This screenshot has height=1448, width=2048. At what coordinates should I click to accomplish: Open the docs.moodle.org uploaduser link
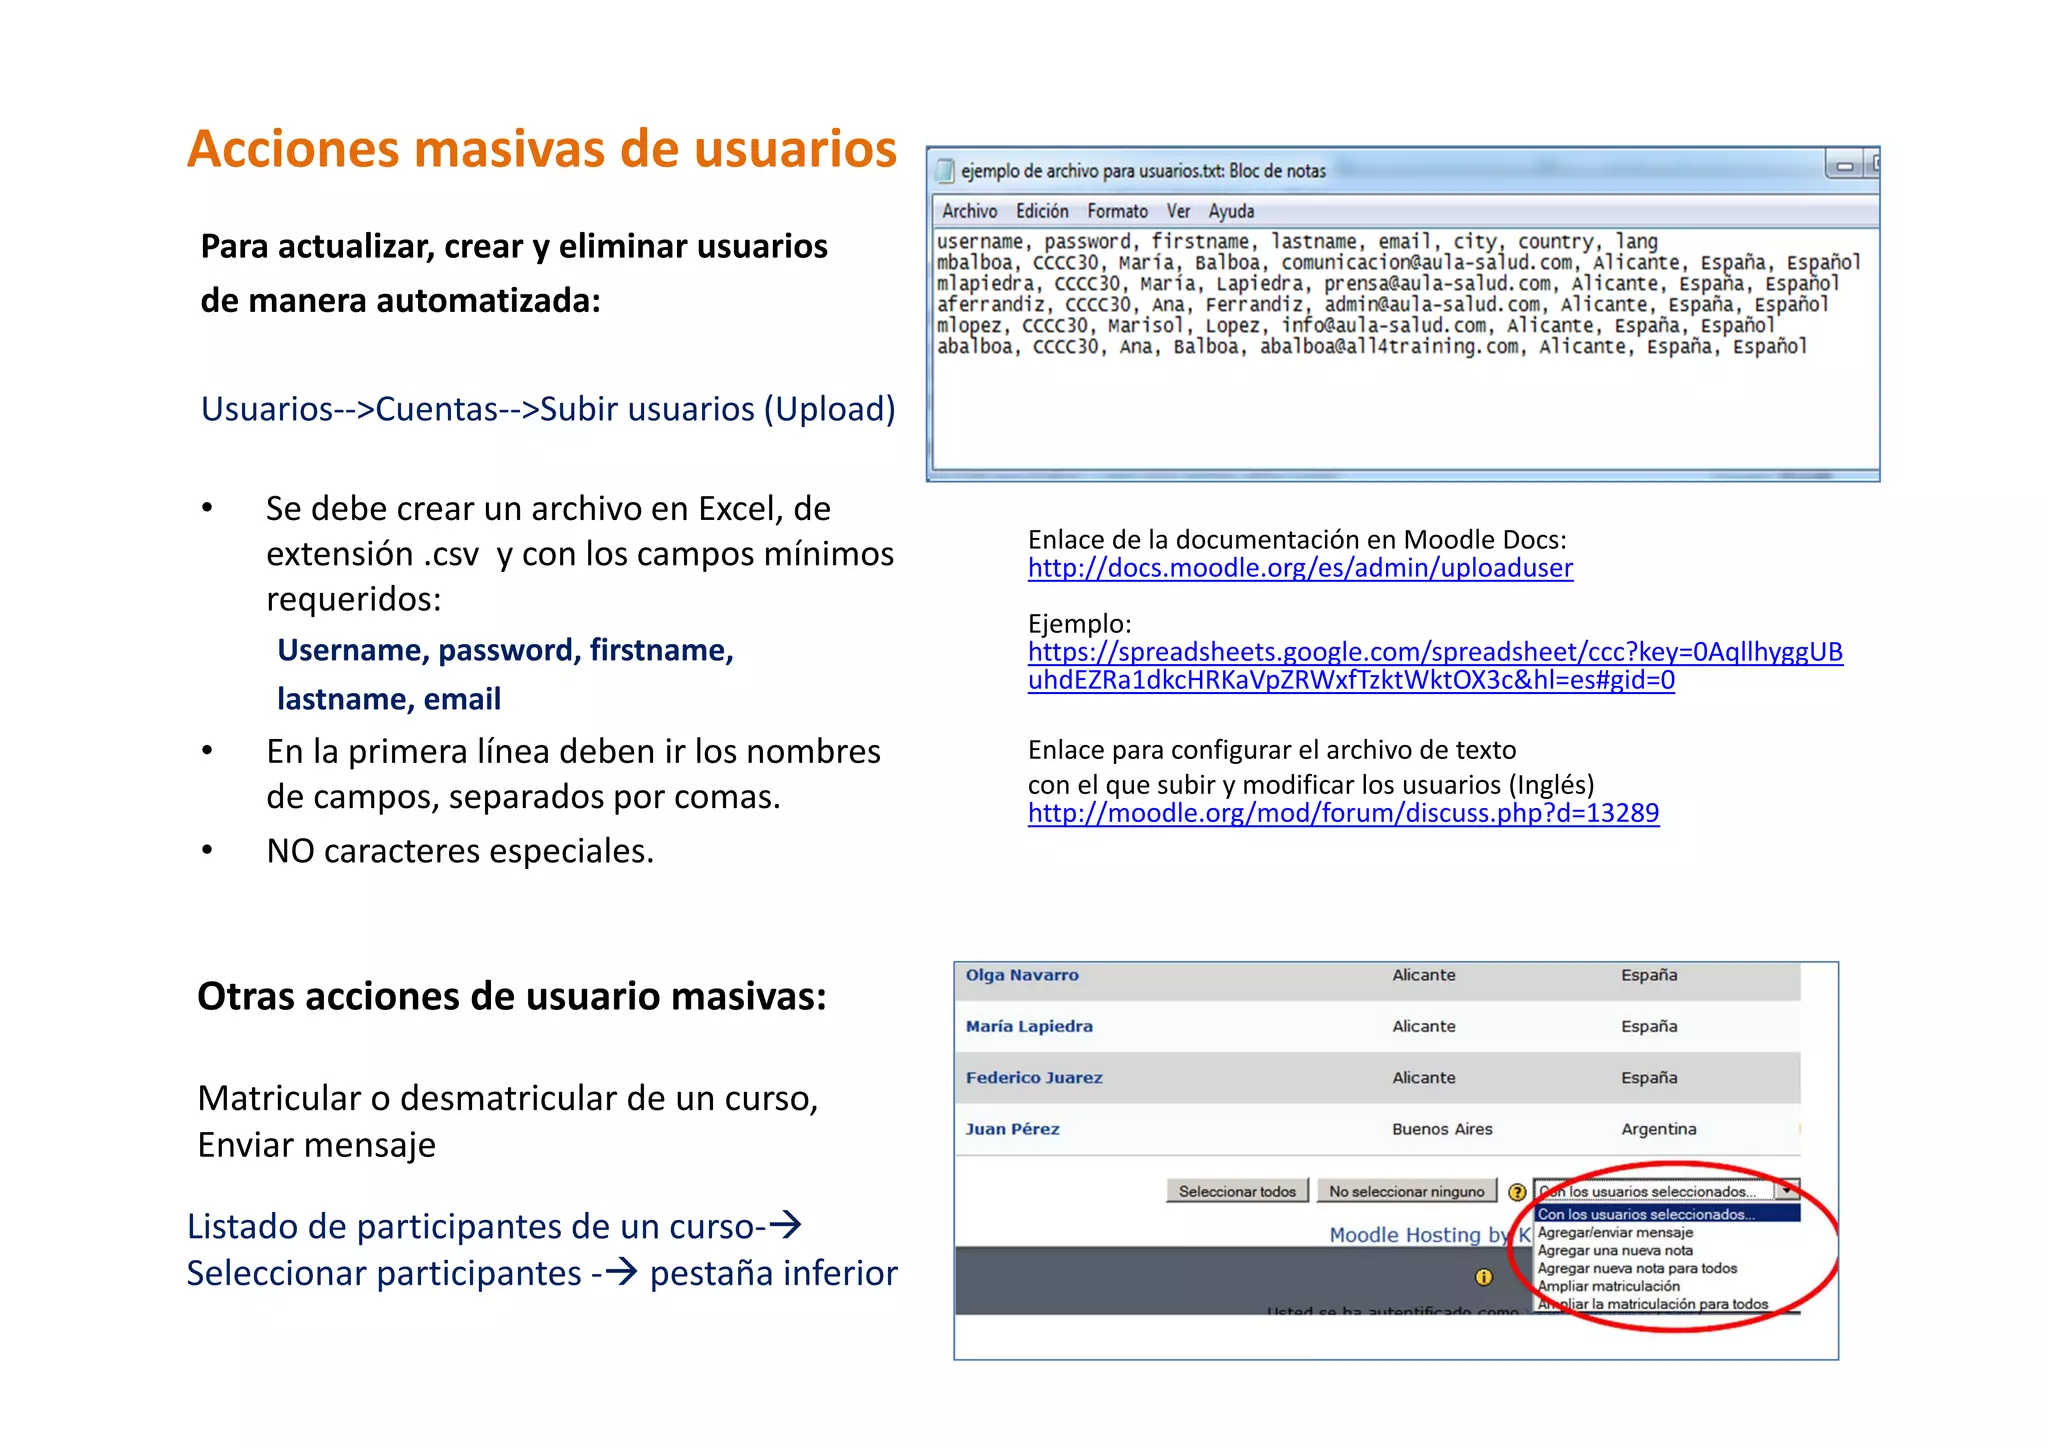1300,568
